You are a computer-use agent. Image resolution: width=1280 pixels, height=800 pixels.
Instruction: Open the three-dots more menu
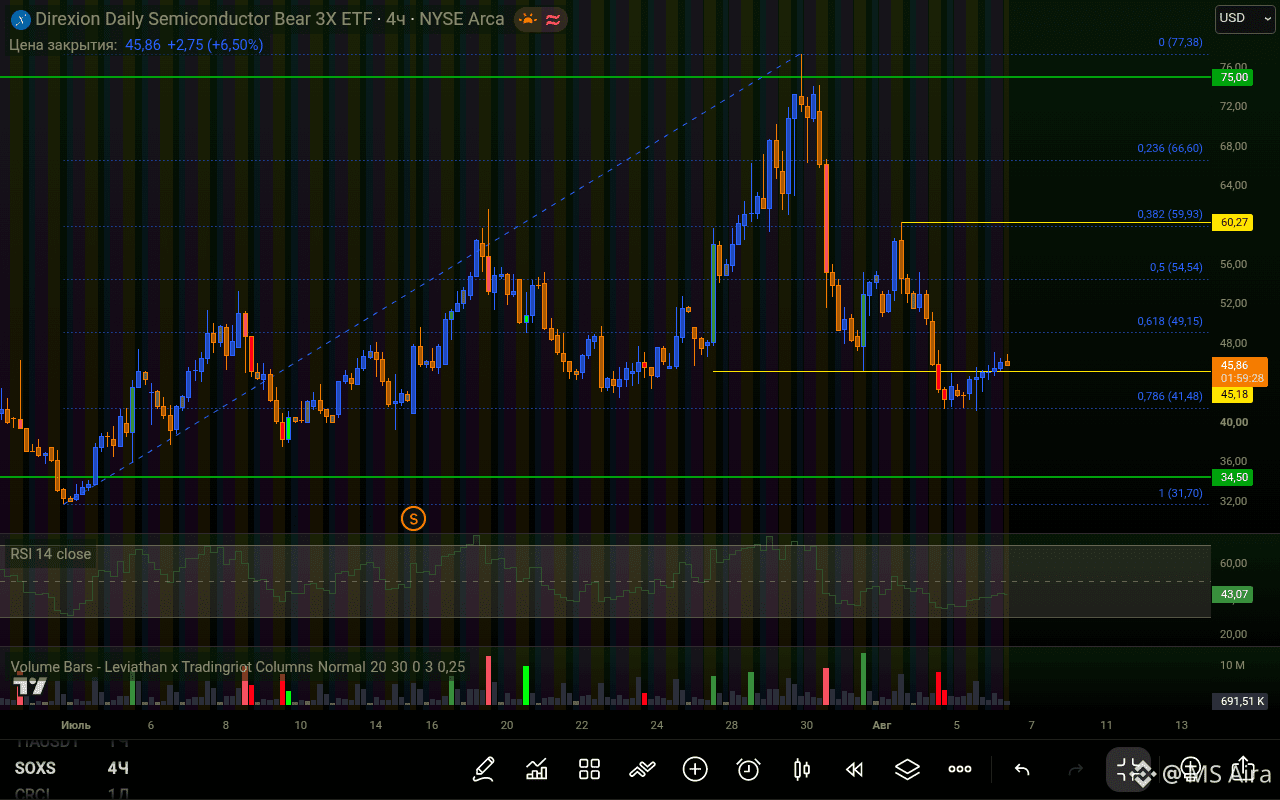(960, 769)
